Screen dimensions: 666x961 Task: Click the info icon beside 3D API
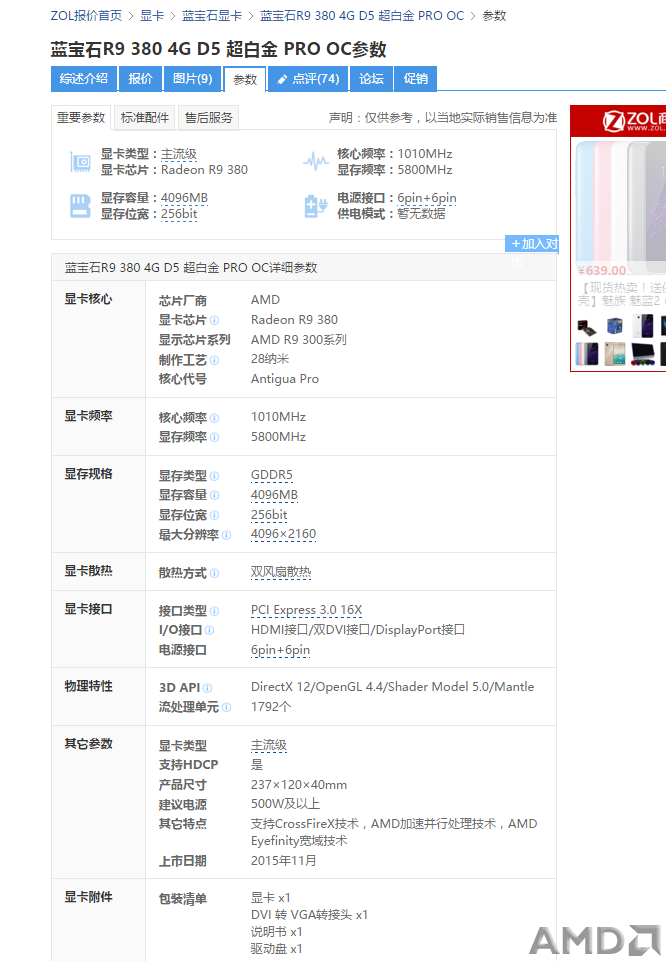tap(207, 688)
